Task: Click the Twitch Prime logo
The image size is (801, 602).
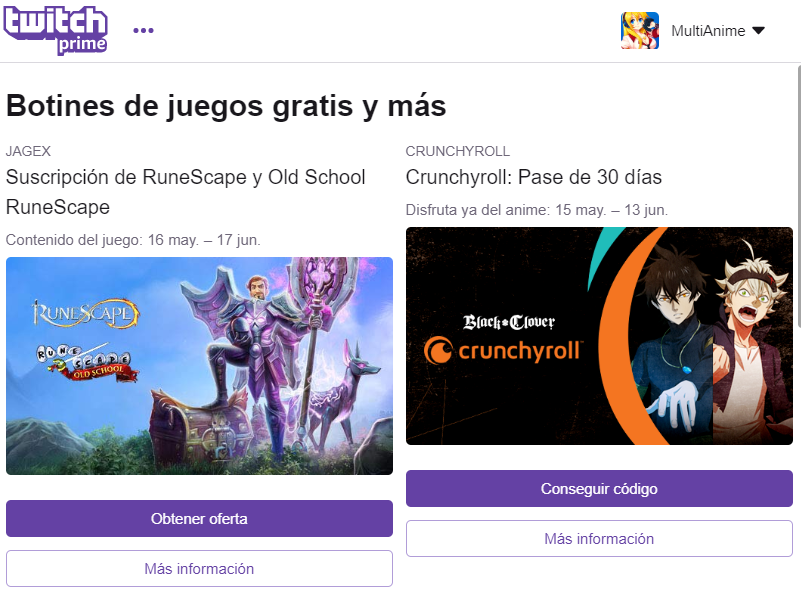Action: 55,30
